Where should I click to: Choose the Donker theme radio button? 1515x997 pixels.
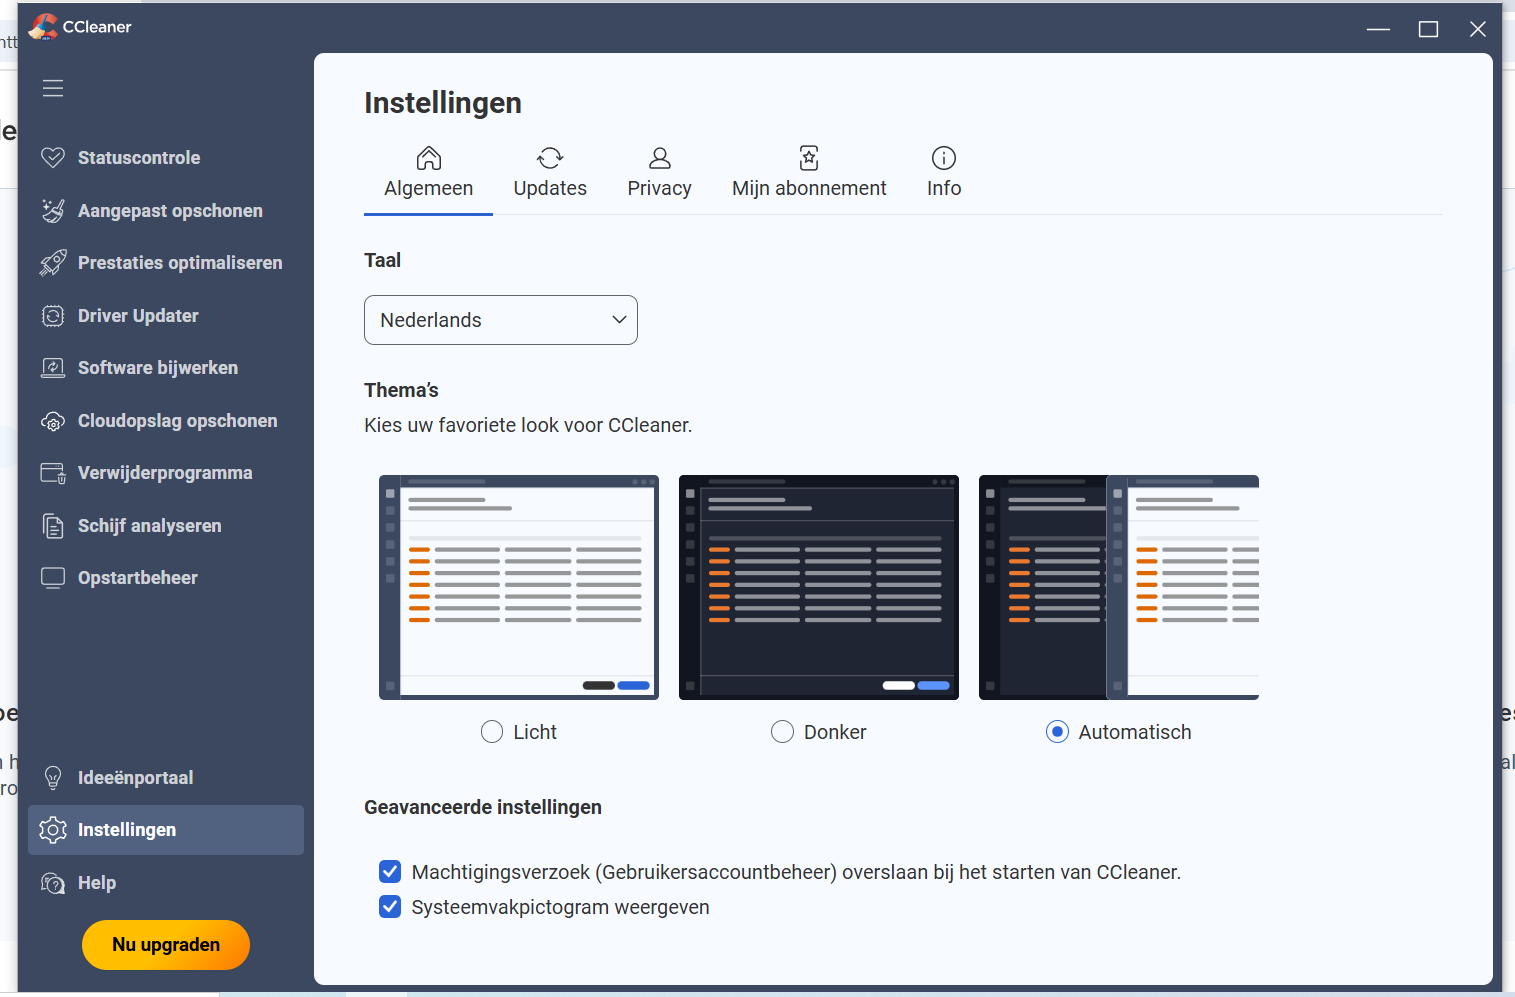click(x=782, y=732)
